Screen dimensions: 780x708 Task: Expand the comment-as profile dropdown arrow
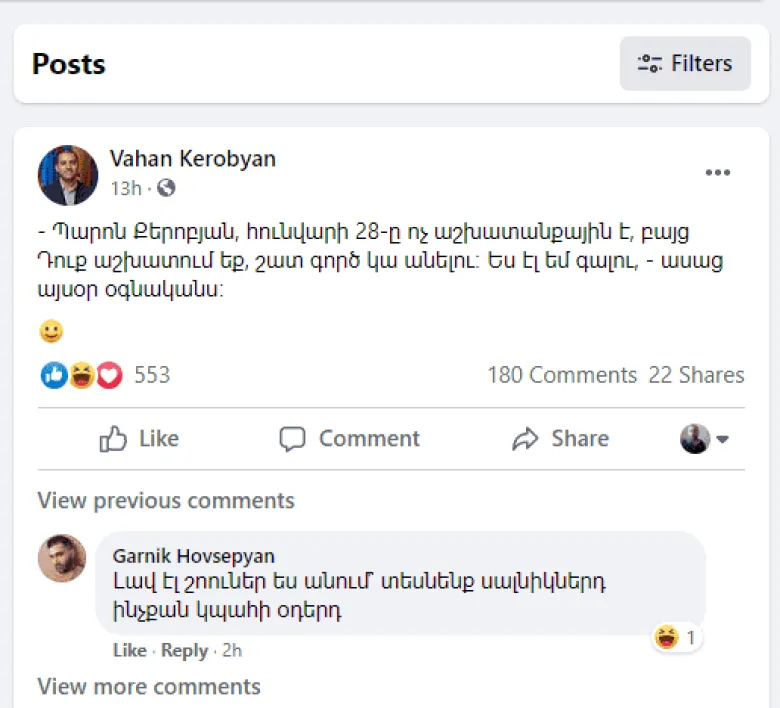point(722,439)
